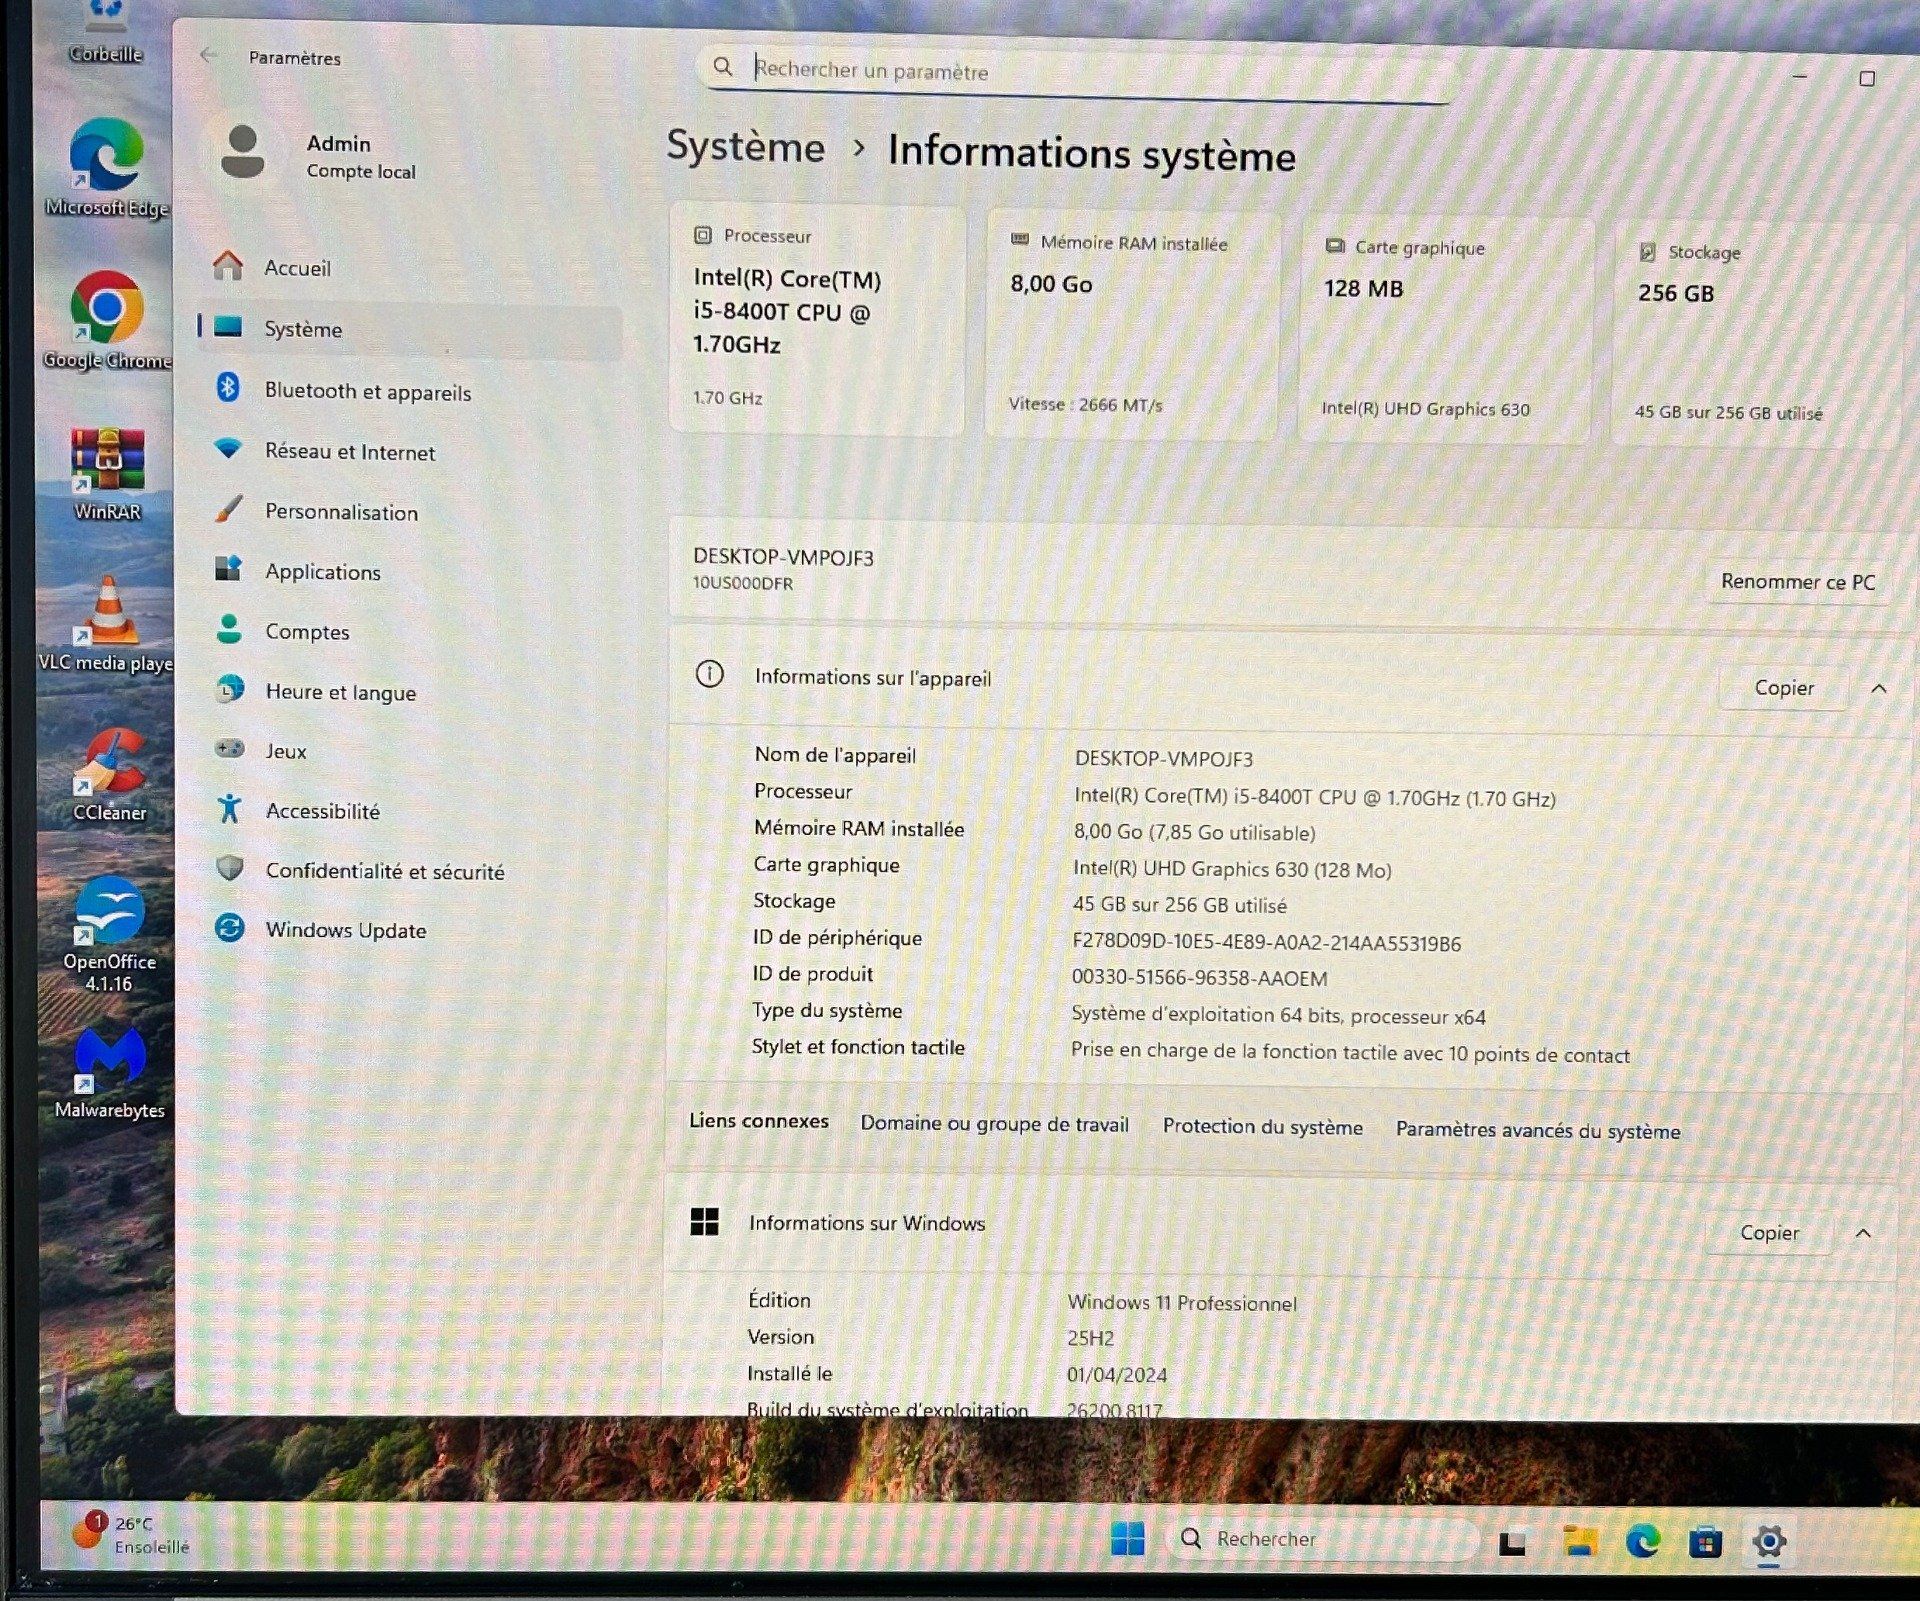Open the Jeux gaming settings
Viewport: 1920px width, 1601px height.
(x=286, y=751)
